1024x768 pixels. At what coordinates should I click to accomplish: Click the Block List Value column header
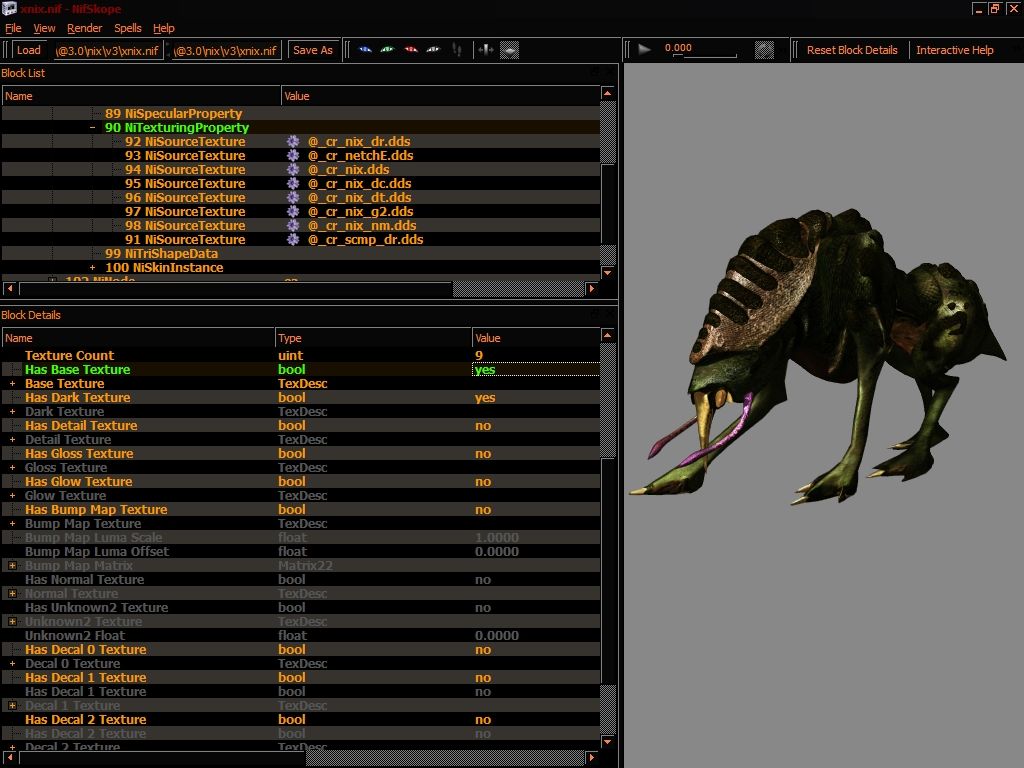point(440,96)
